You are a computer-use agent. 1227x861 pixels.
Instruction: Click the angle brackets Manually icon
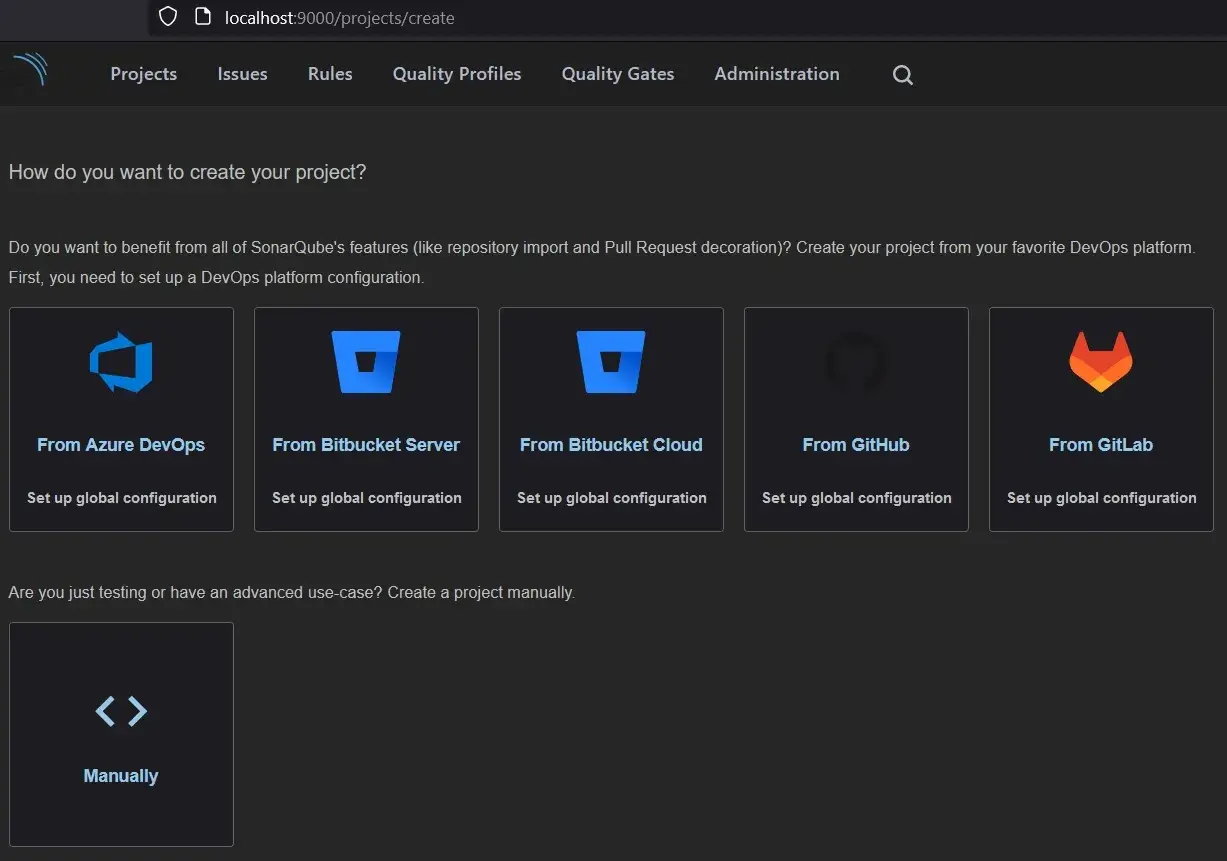[121, 711]
